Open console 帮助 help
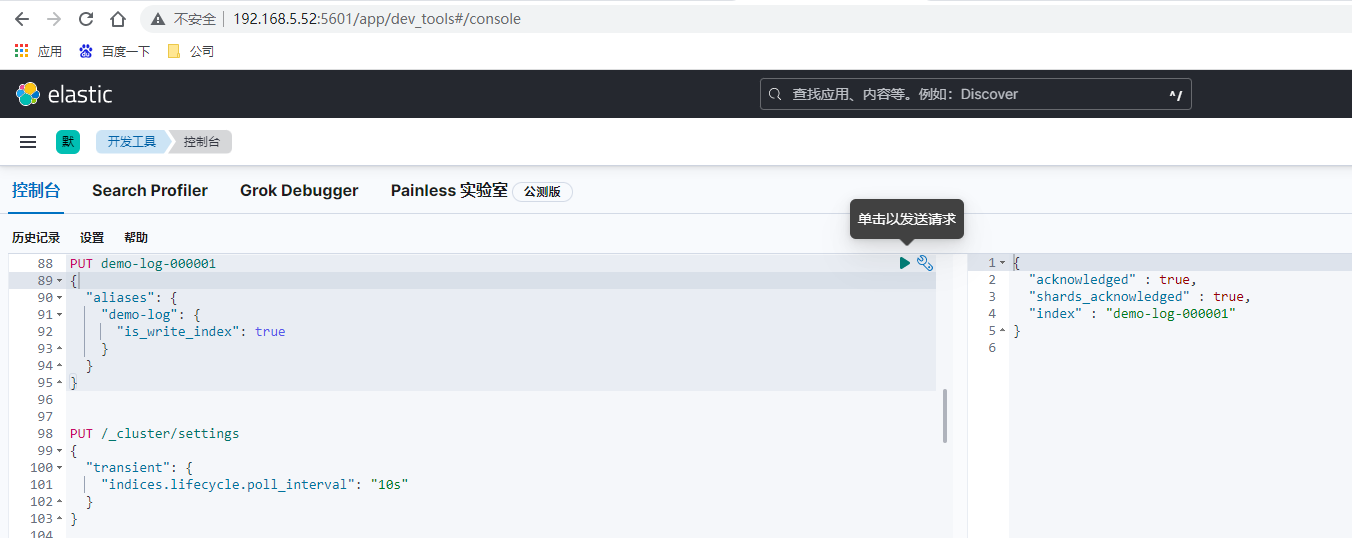1352x538 pixels. [136, 238]
